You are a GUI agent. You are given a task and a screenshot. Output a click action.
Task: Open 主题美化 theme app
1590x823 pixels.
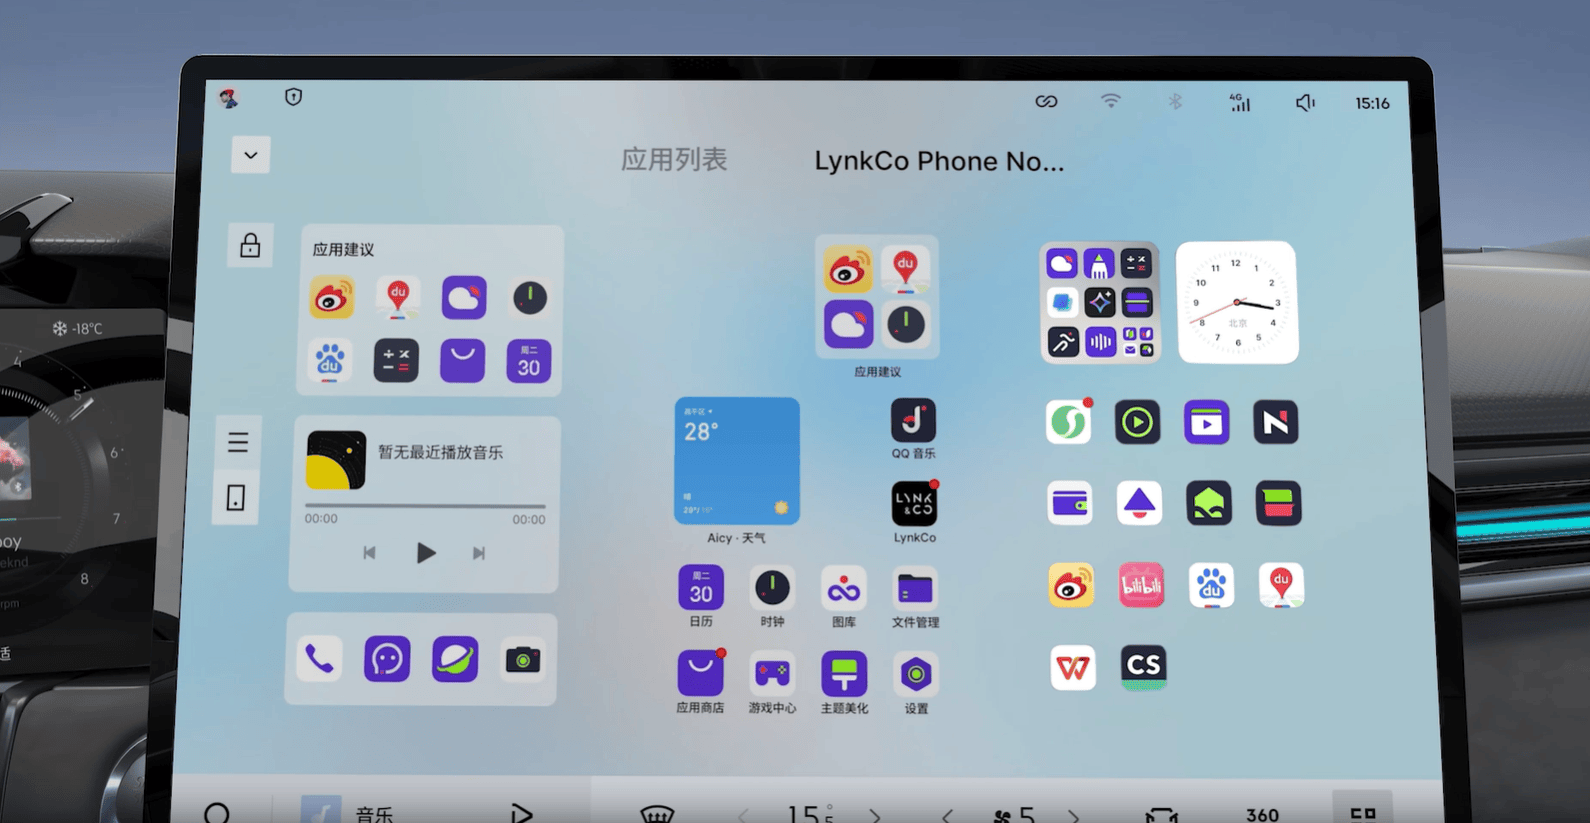[x=844, y=674]
